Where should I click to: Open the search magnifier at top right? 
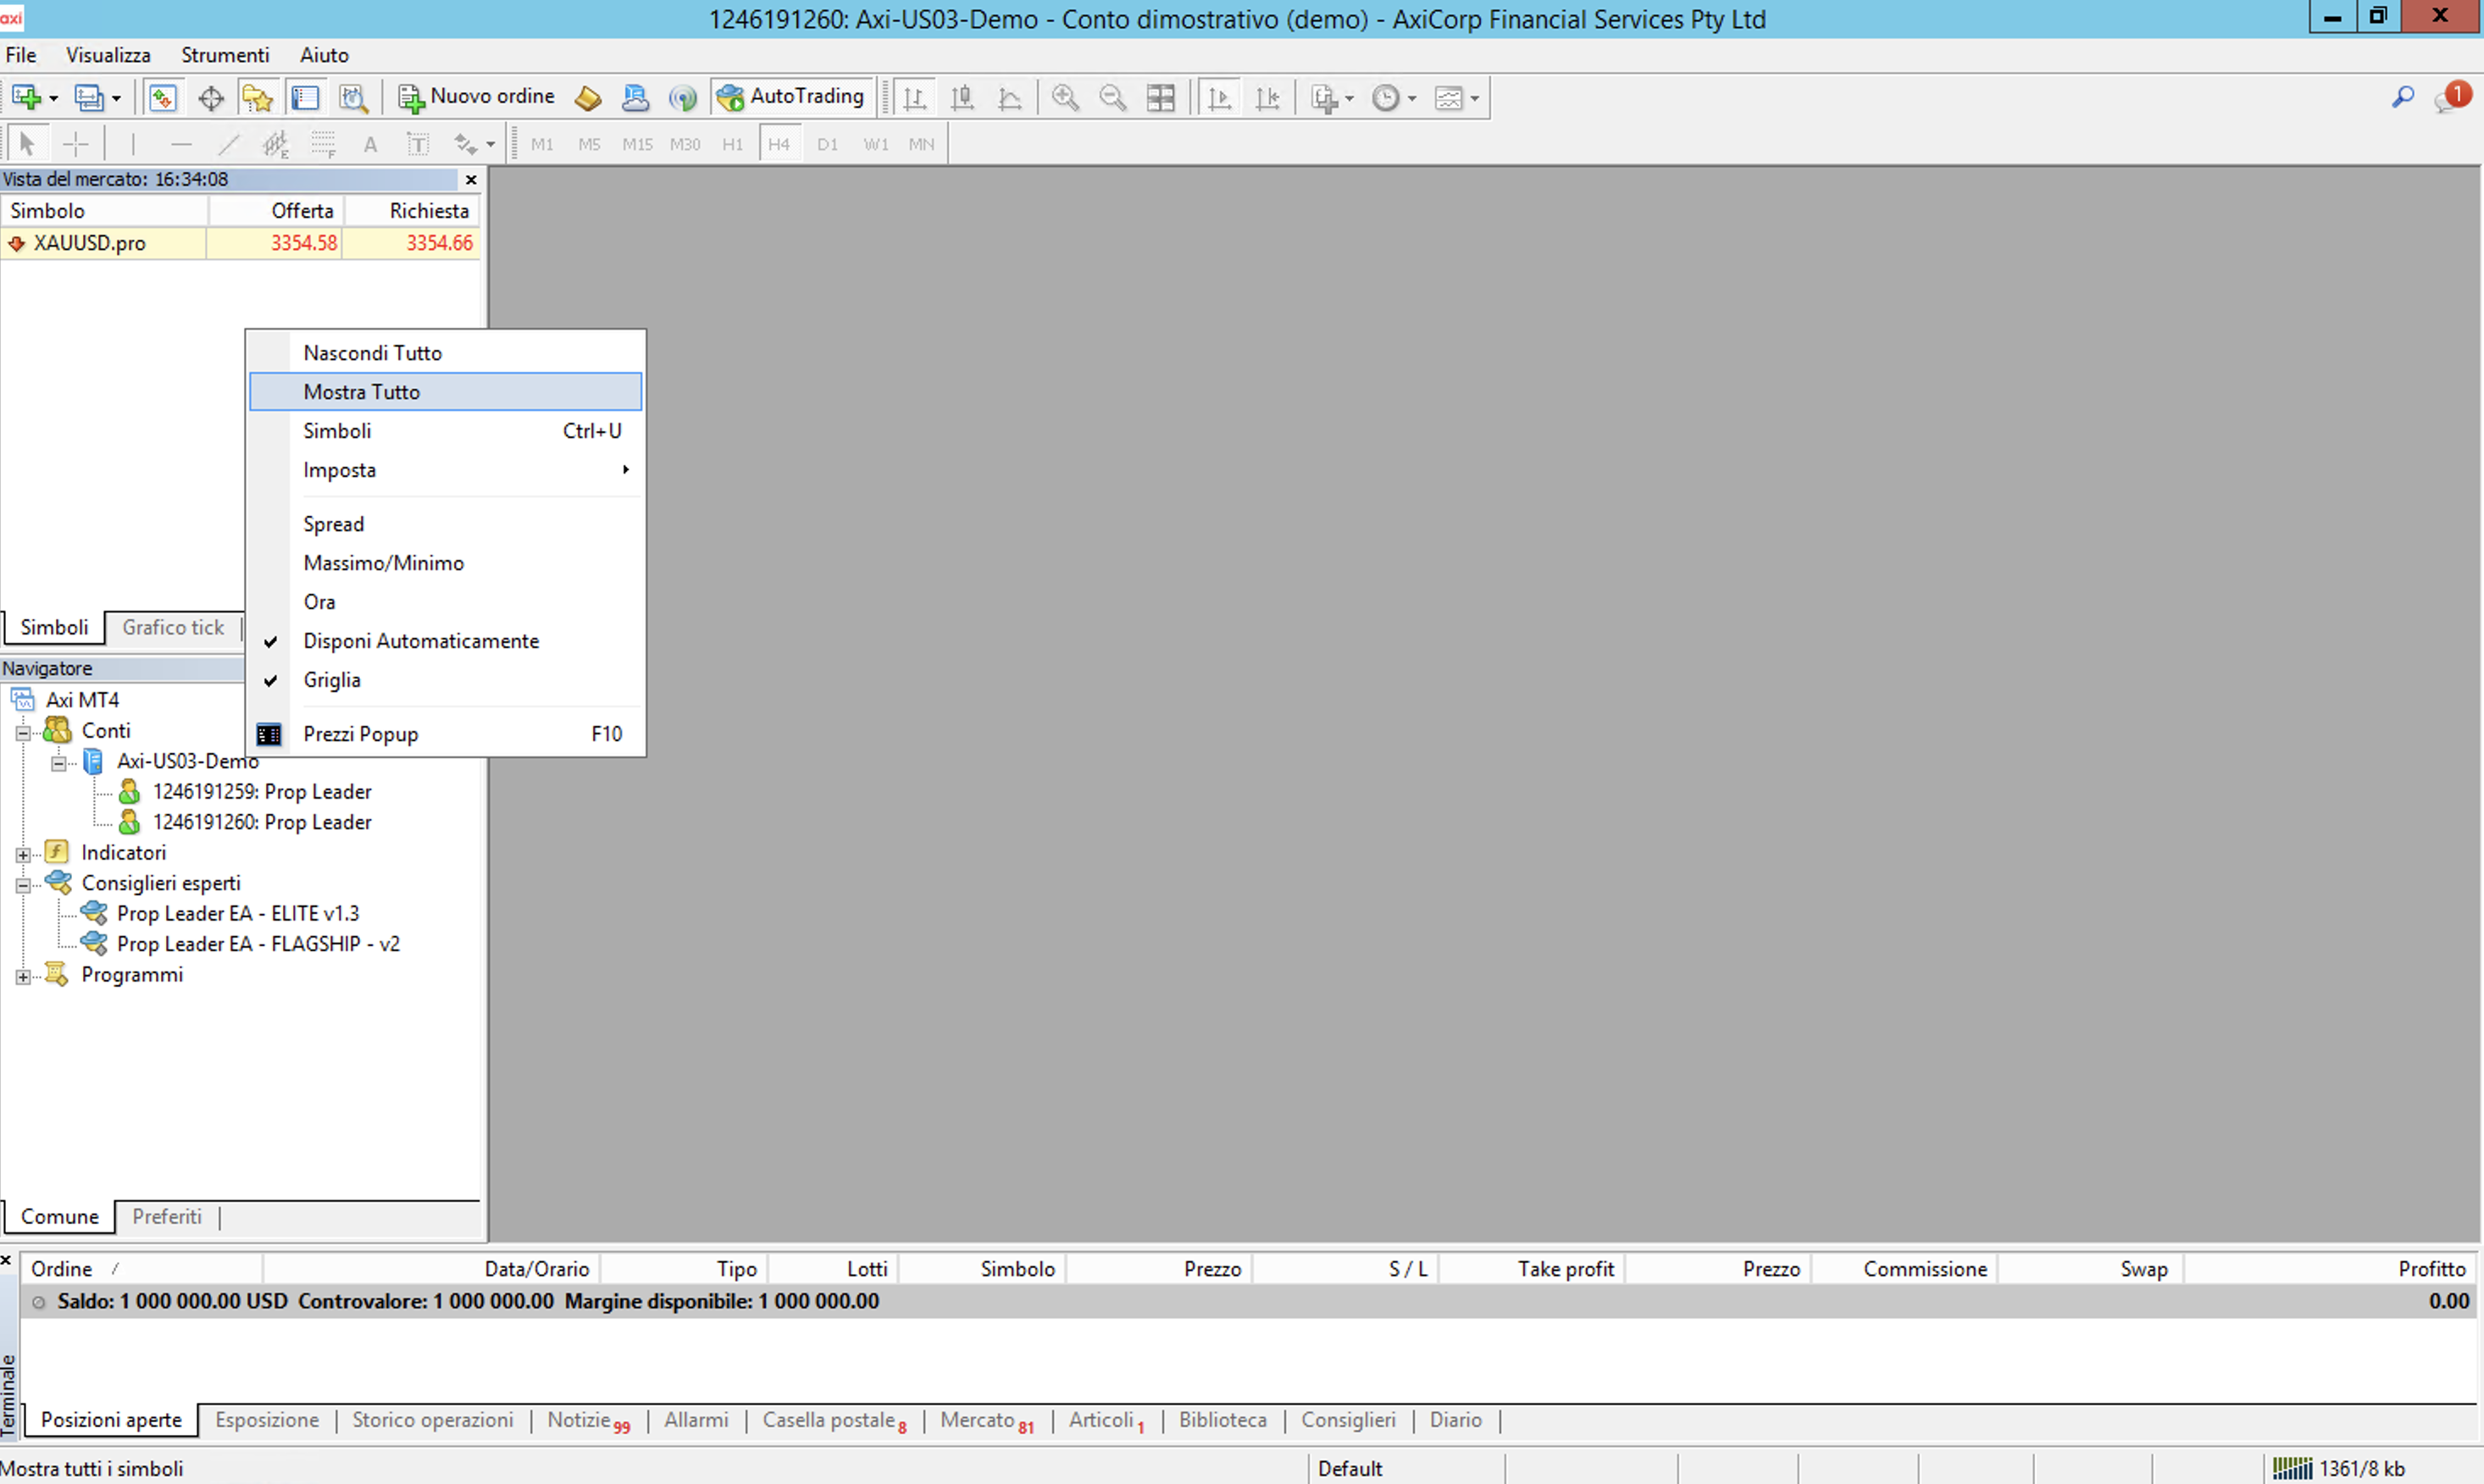pyautogui.click(x=2402, y=97)
